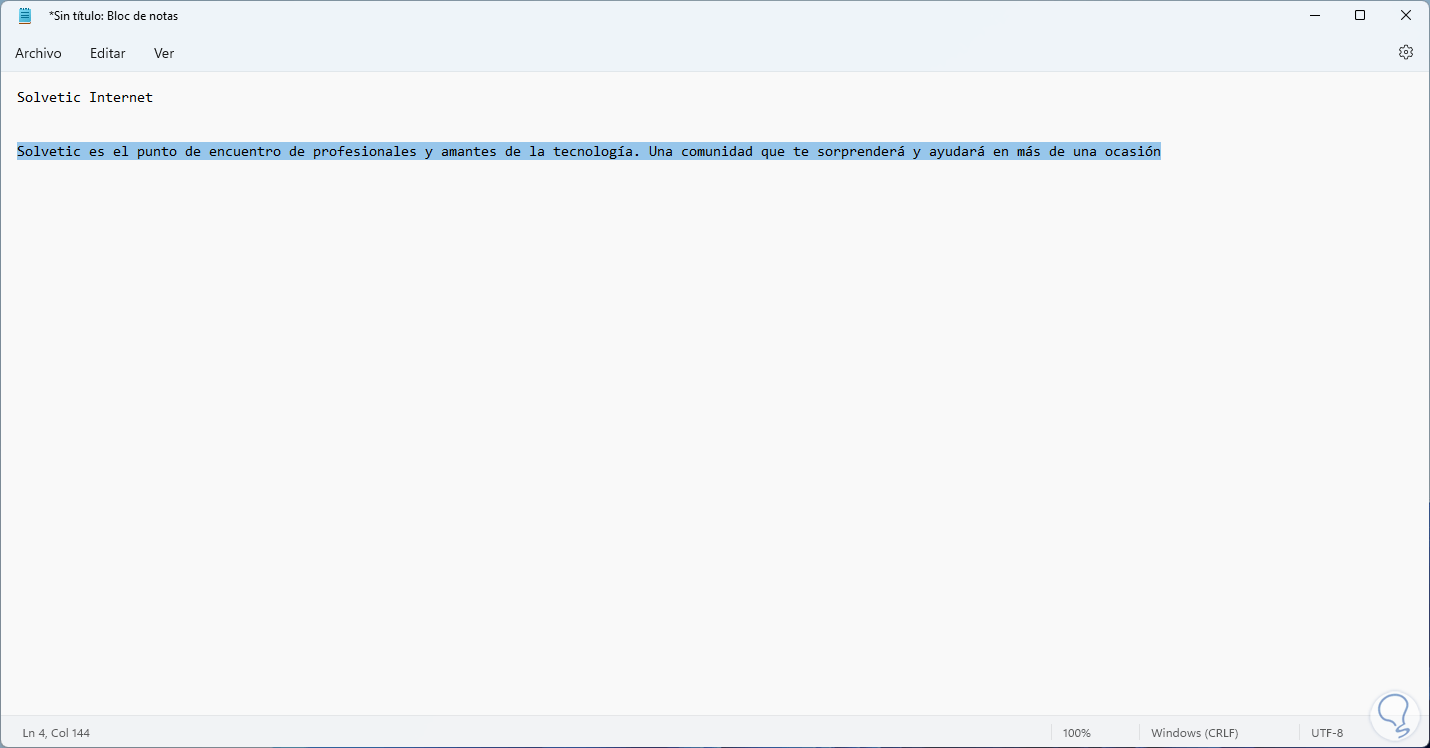
Task: Open the Ver menu
Action: [x=164, y=53]
